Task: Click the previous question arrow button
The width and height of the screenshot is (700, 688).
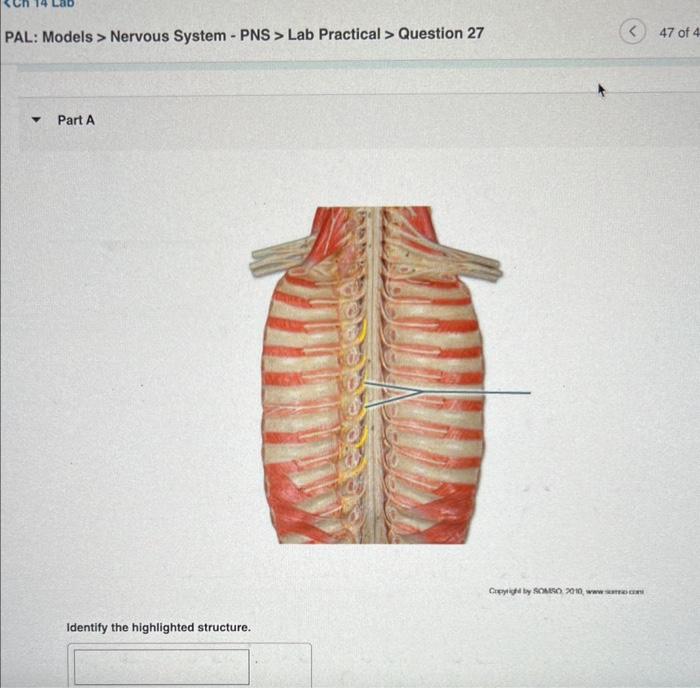Action: [632, 32]
